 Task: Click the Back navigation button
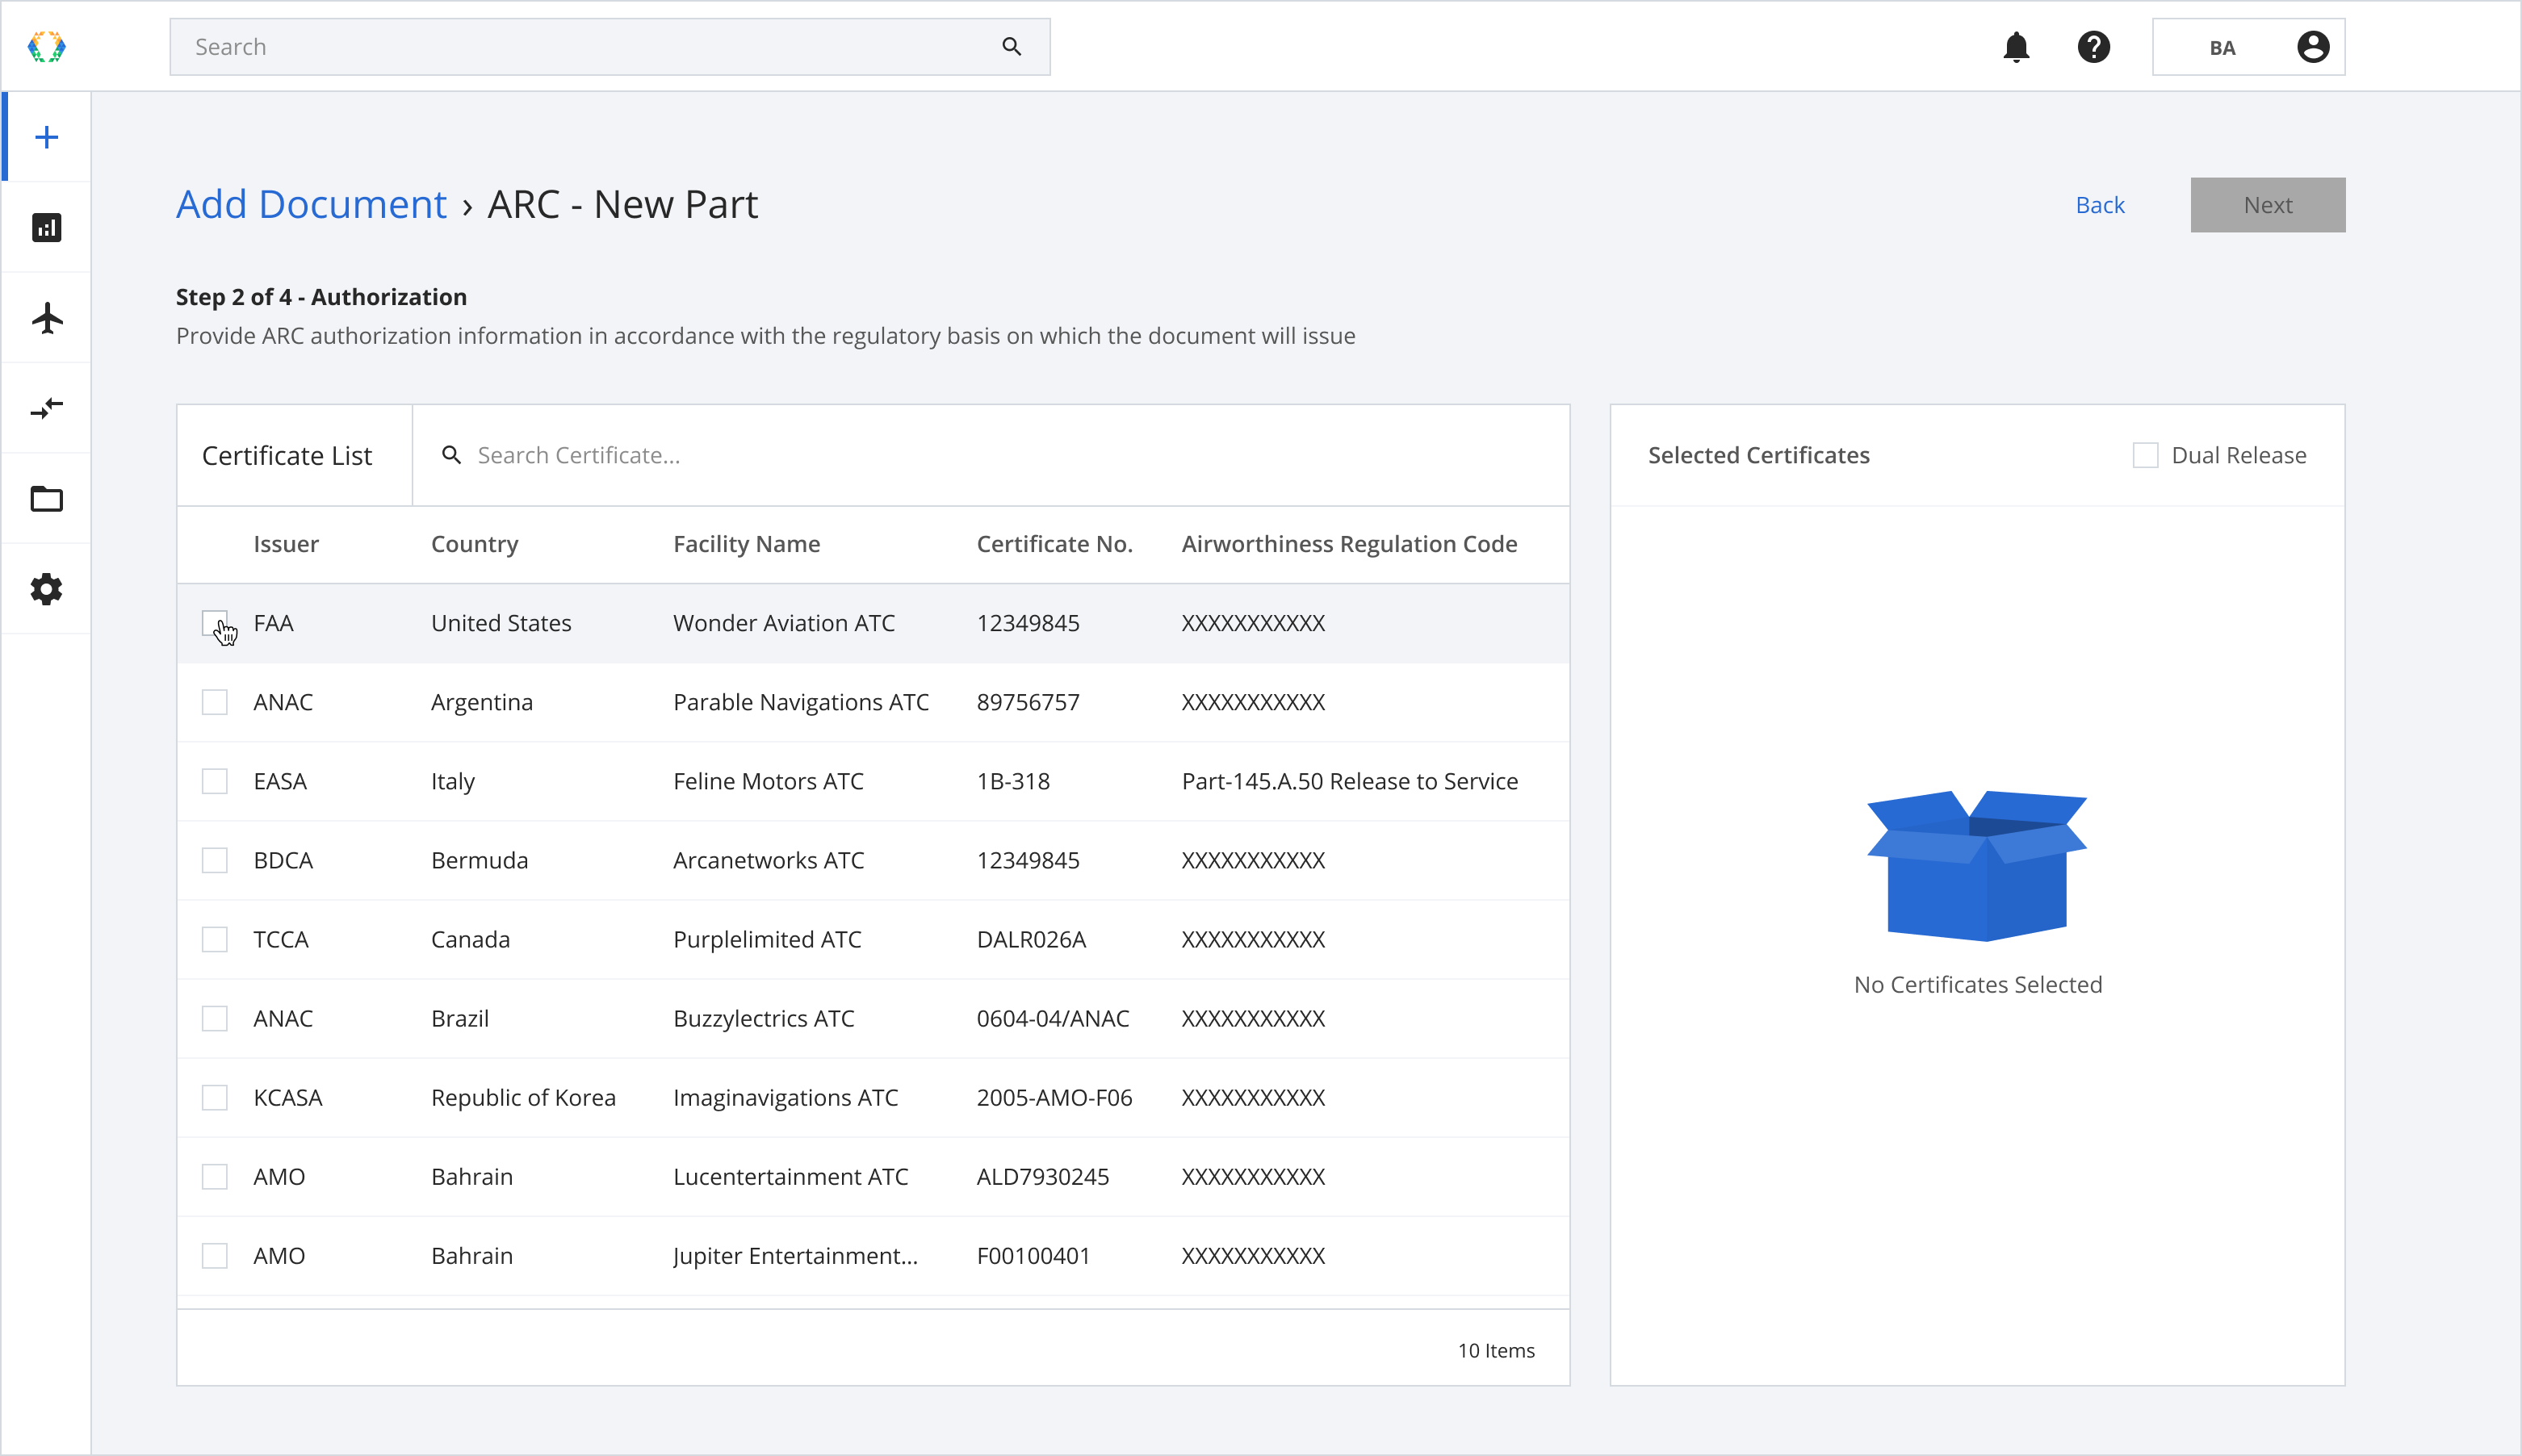(x=2101, y=203)
